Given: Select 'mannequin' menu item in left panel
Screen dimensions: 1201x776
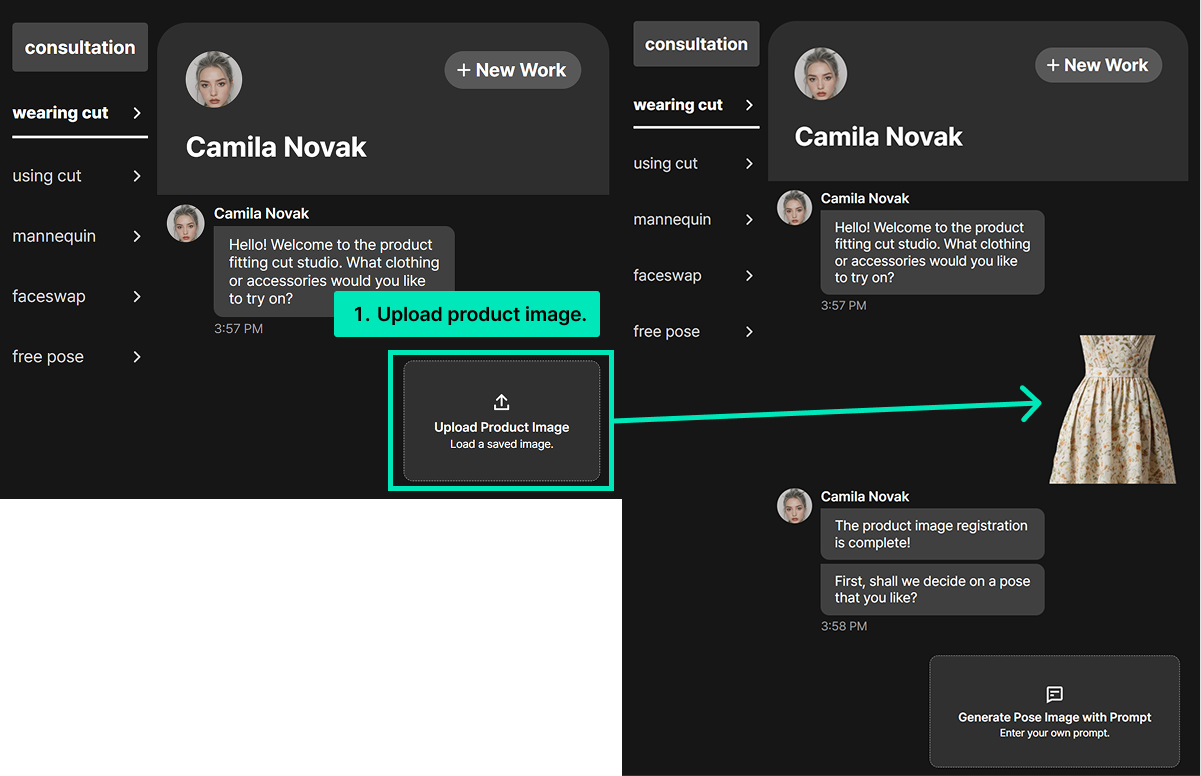Looking at the screenshot, I should 79,236.
